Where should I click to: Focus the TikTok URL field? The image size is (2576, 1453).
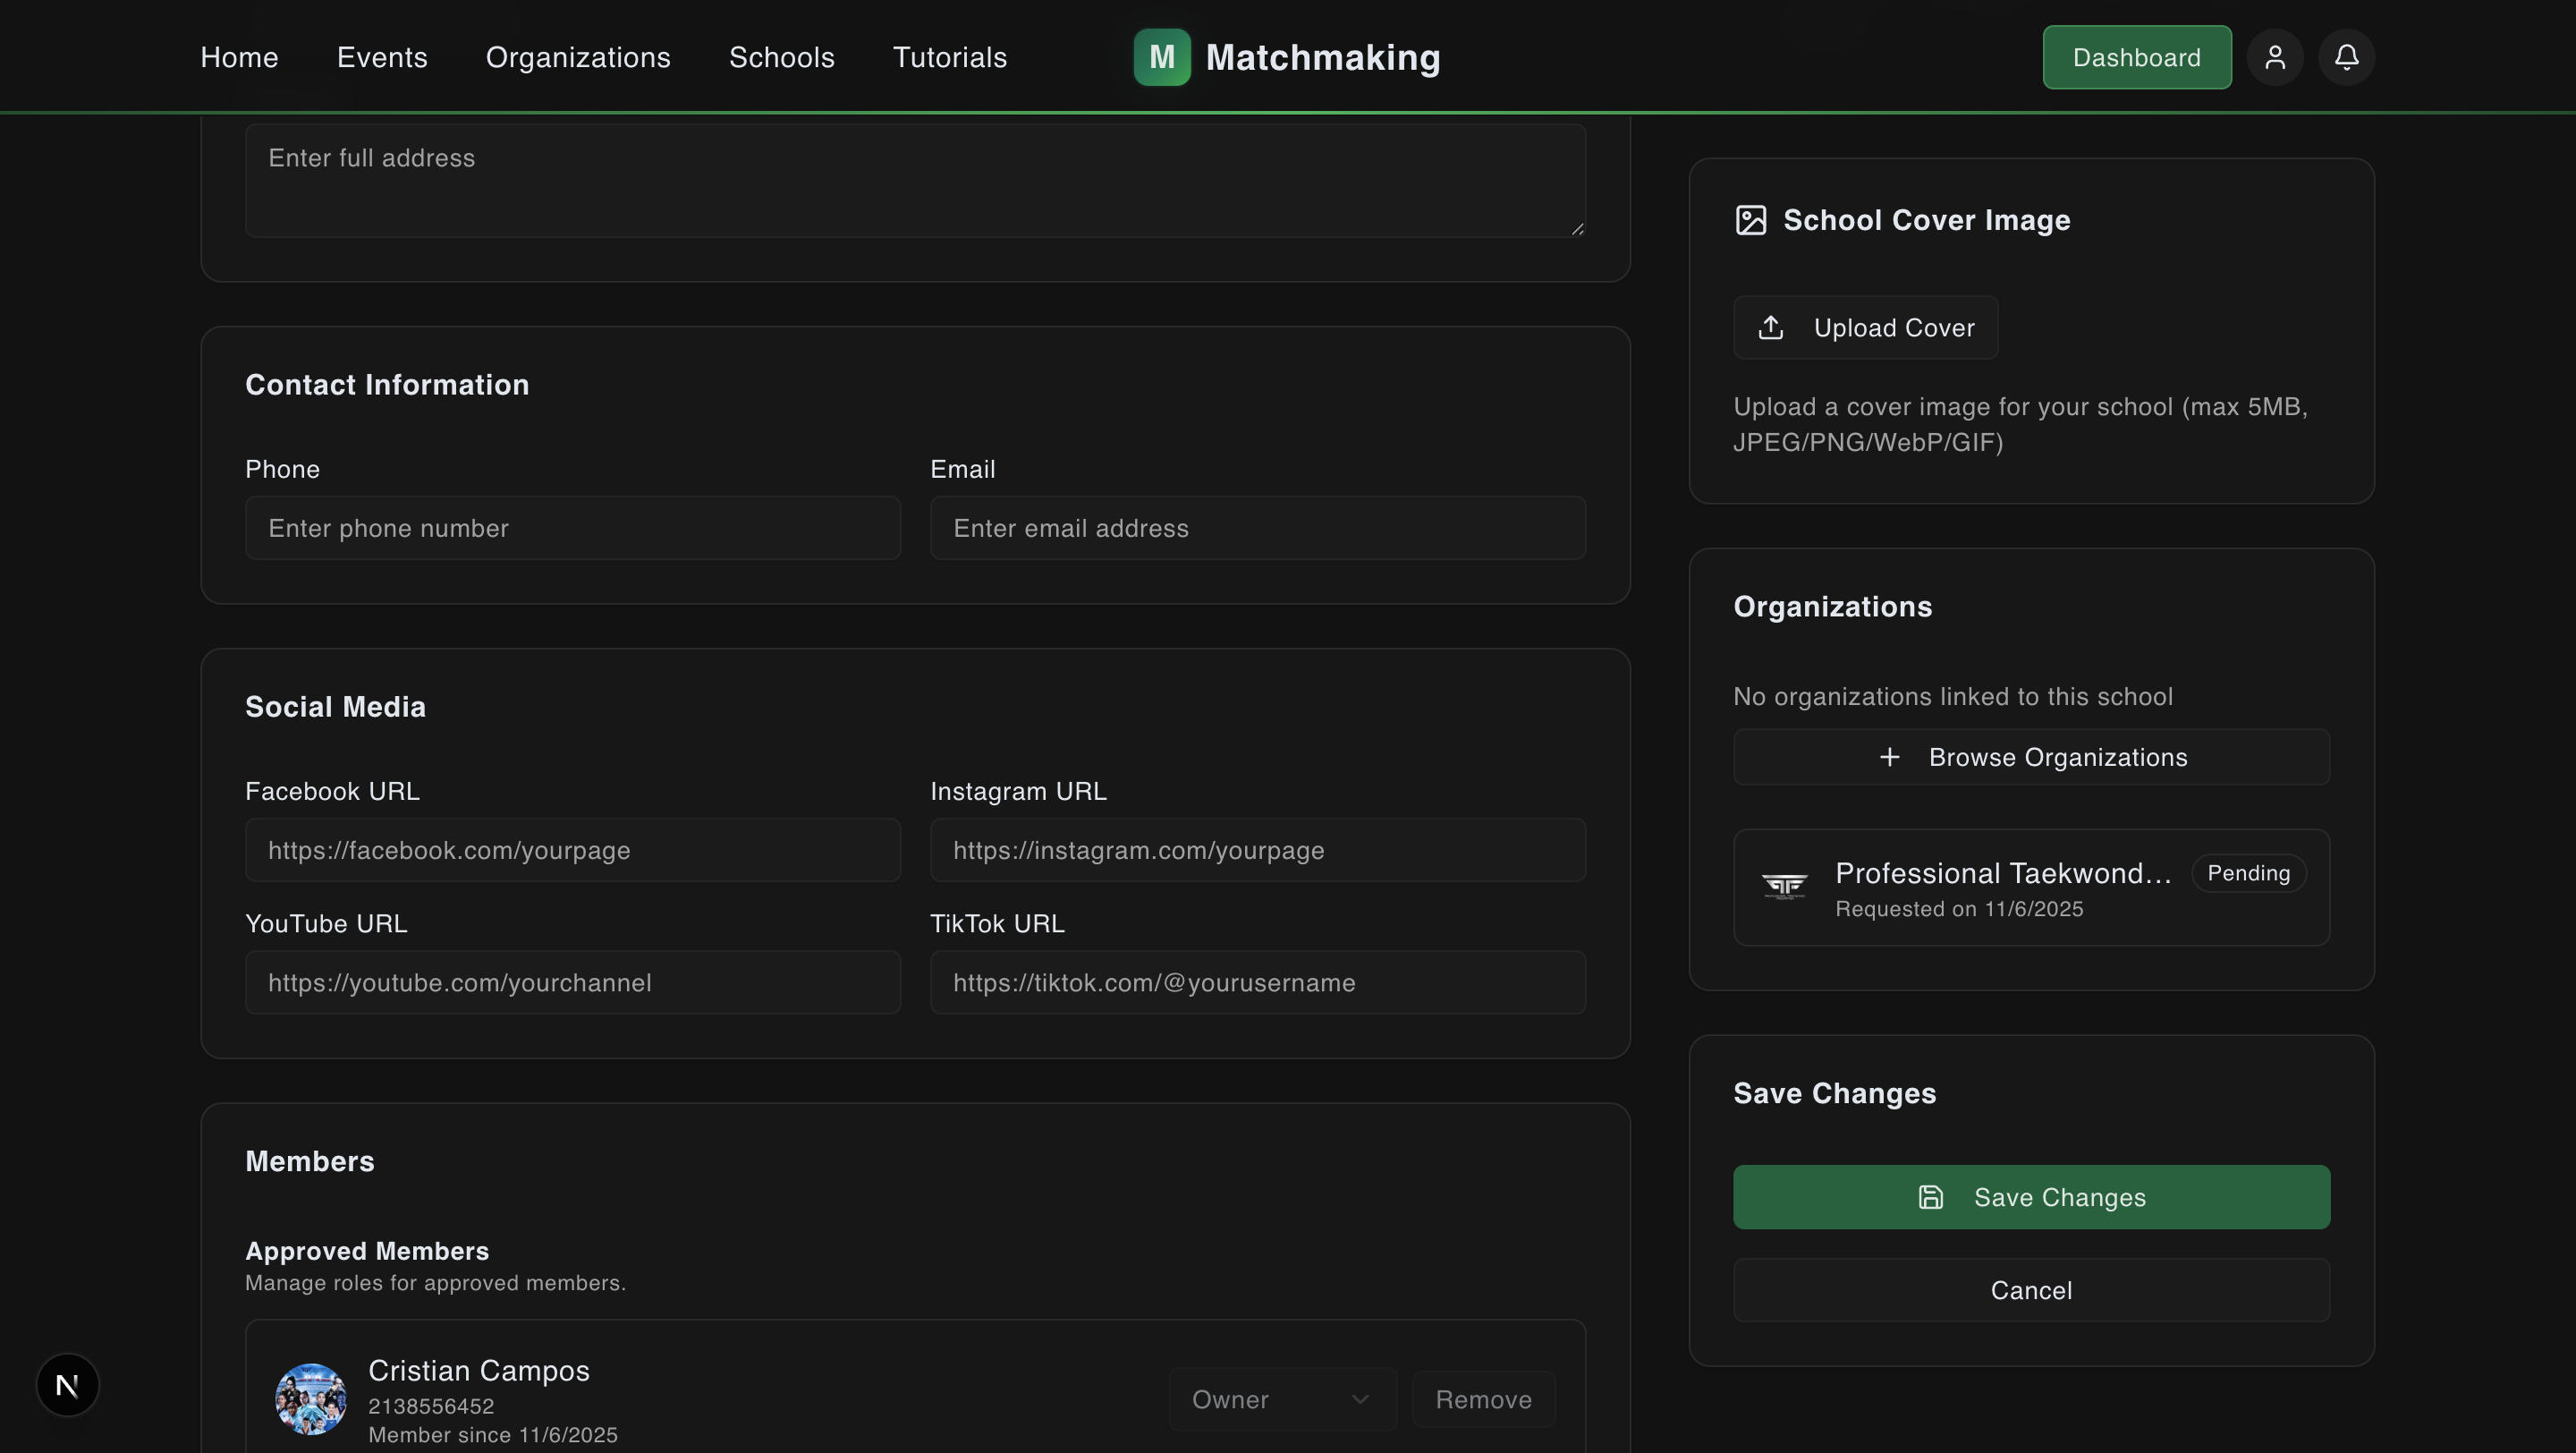click(x=1258, y=982)
